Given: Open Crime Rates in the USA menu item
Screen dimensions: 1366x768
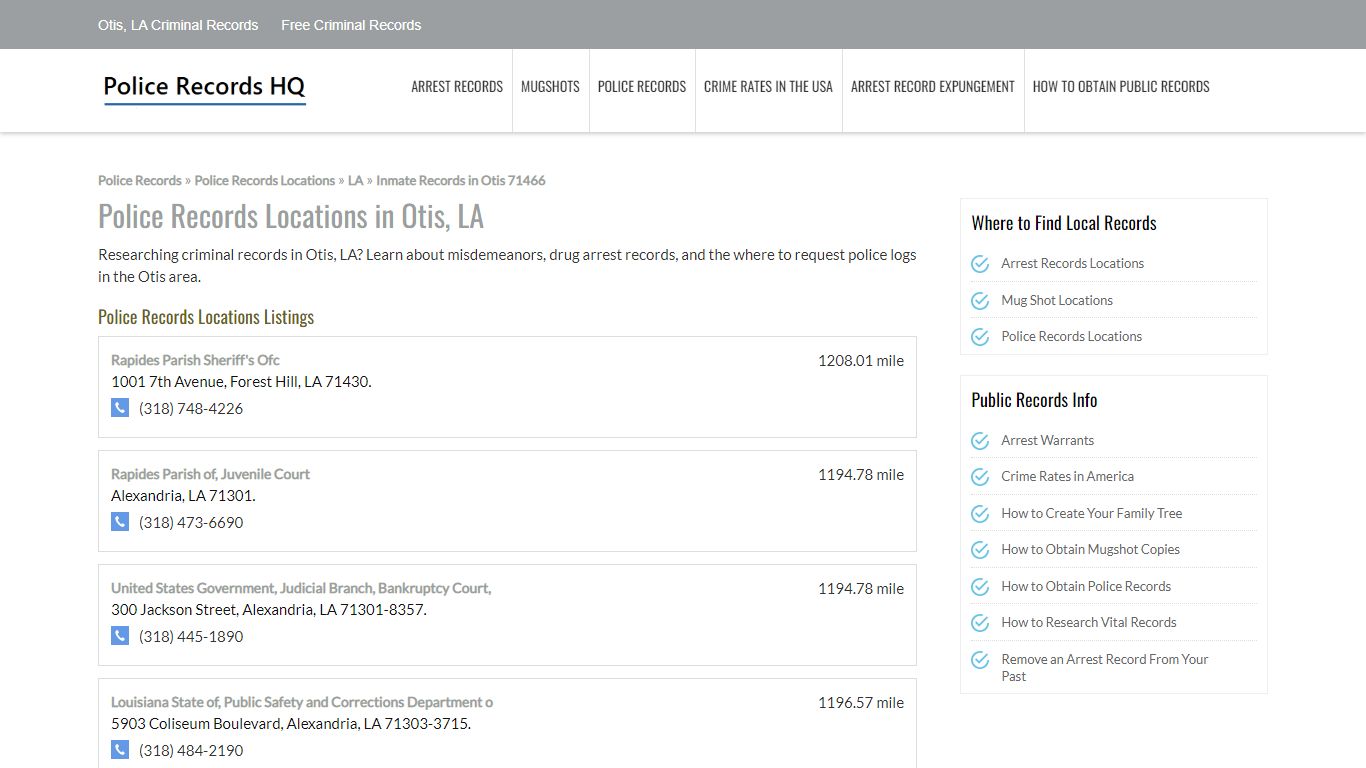Looking at the screenshot, I should pos(768,87).
